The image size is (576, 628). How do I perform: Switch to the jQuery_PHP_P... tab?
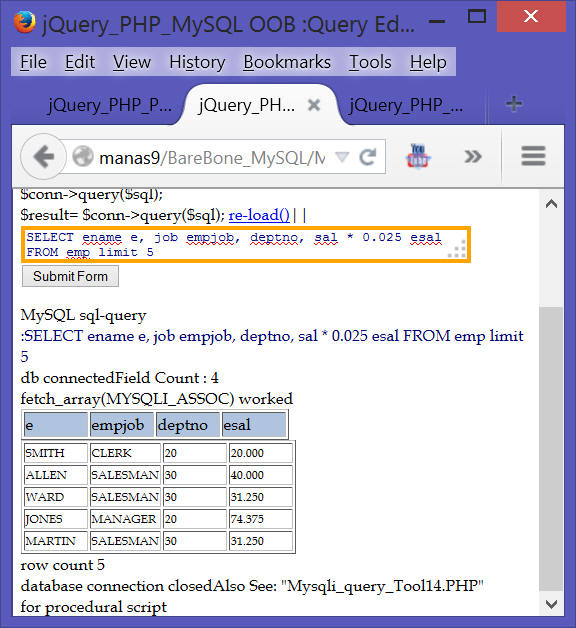(x=110, y=105)
